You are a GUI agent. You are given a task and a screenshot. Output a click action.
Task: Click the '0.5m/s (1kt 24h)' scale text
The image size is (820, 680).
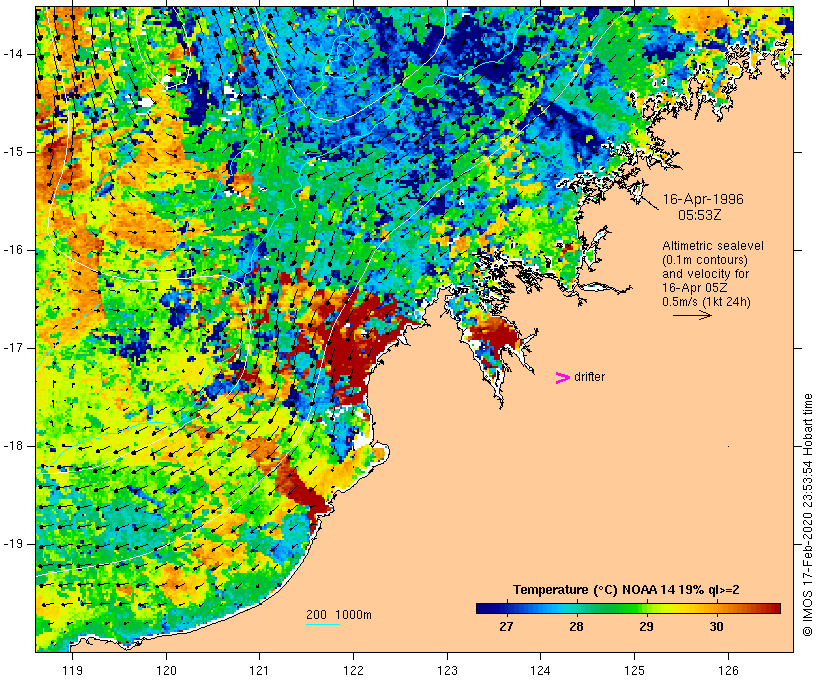tap(706, 302)
